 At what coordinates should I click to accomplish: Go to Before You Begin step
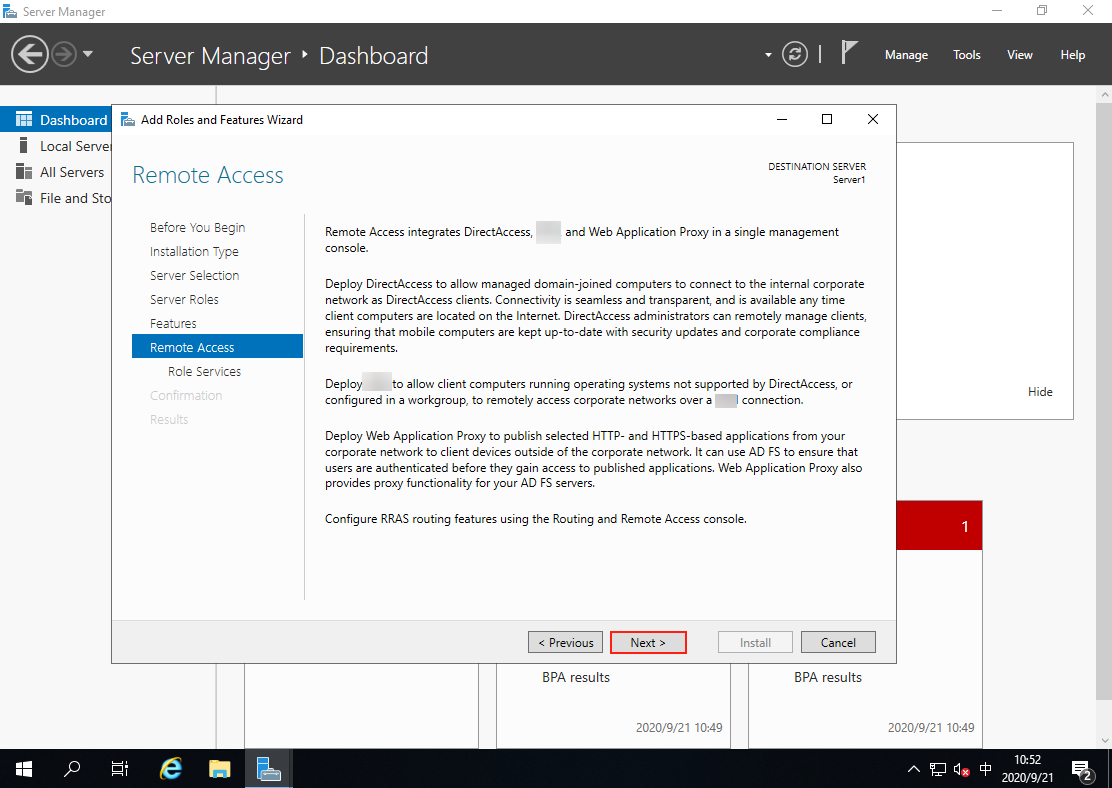197,227
